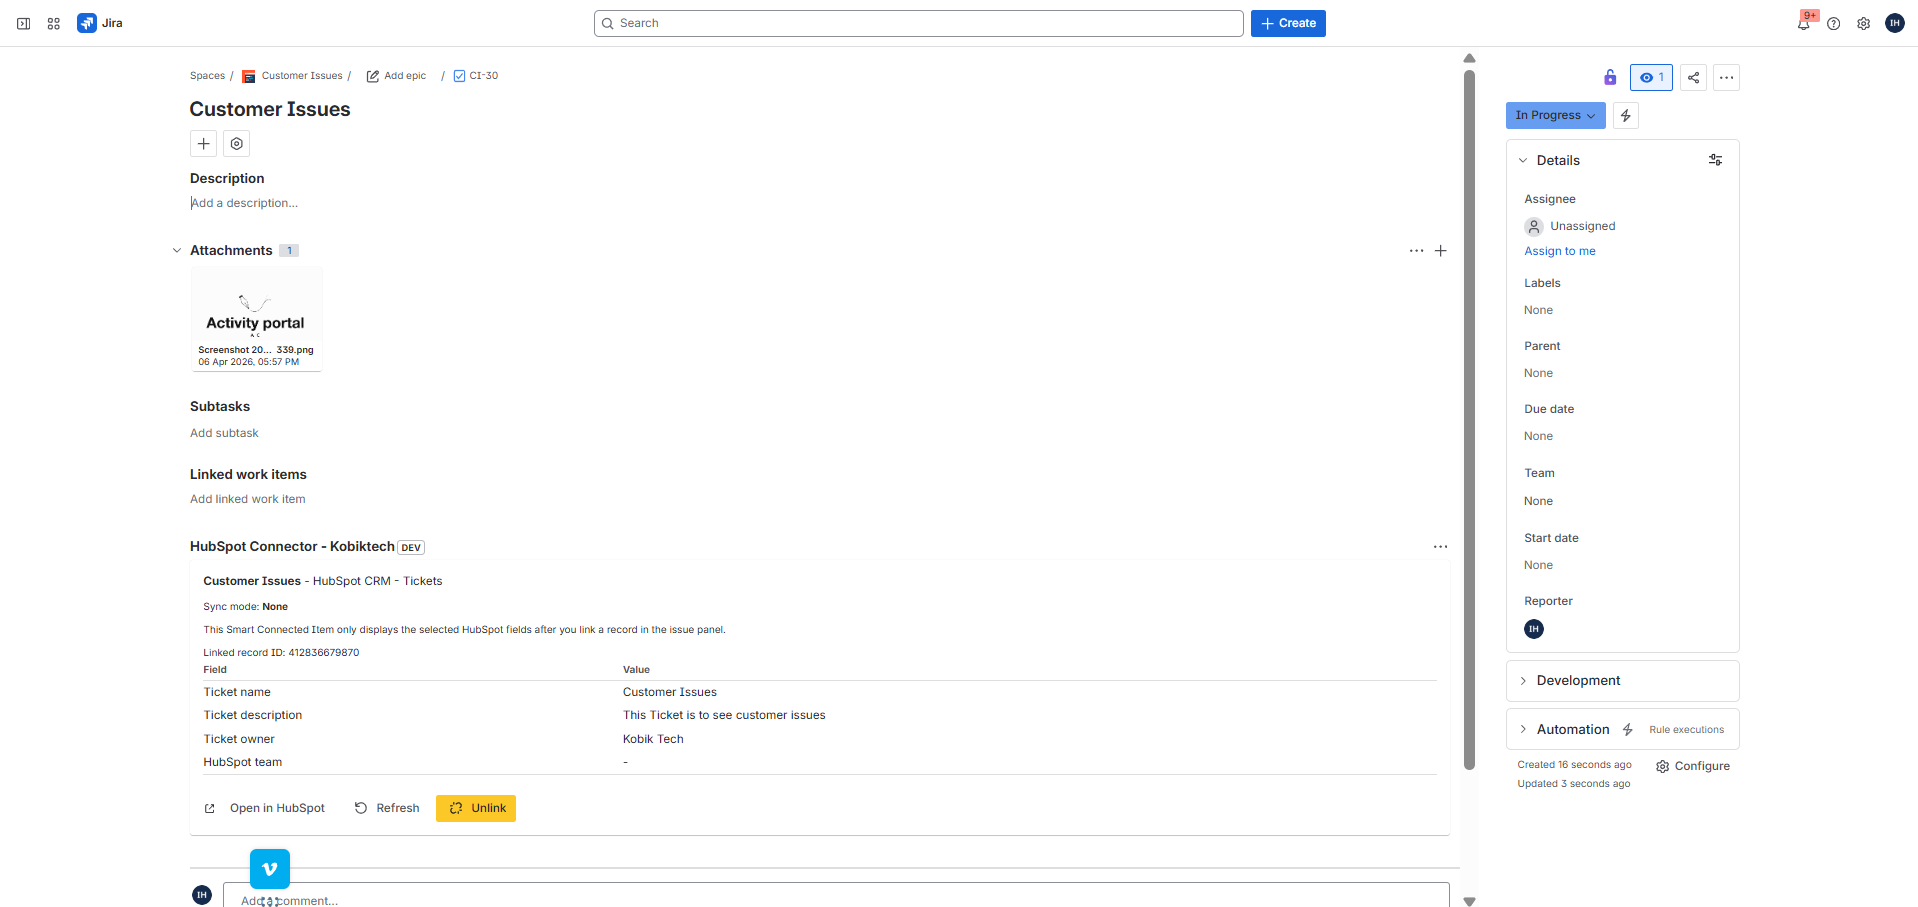Image resolution: width=1918 pixels, height=907 pixels.
Task: Collapse the Details panel
Action: click(1522, 159)
